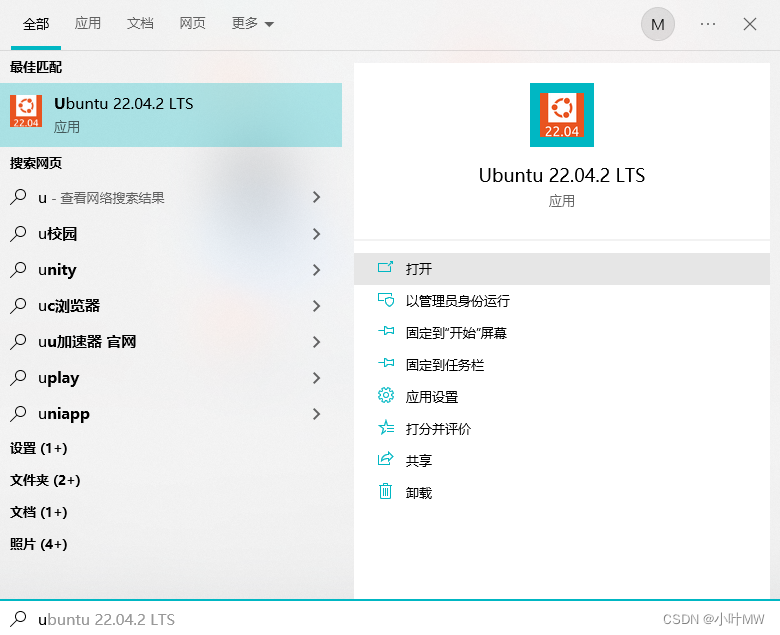Click the trash icon beside 卸载
The width and height of the screenshot is (780, 635).
[x=386, y=492]
